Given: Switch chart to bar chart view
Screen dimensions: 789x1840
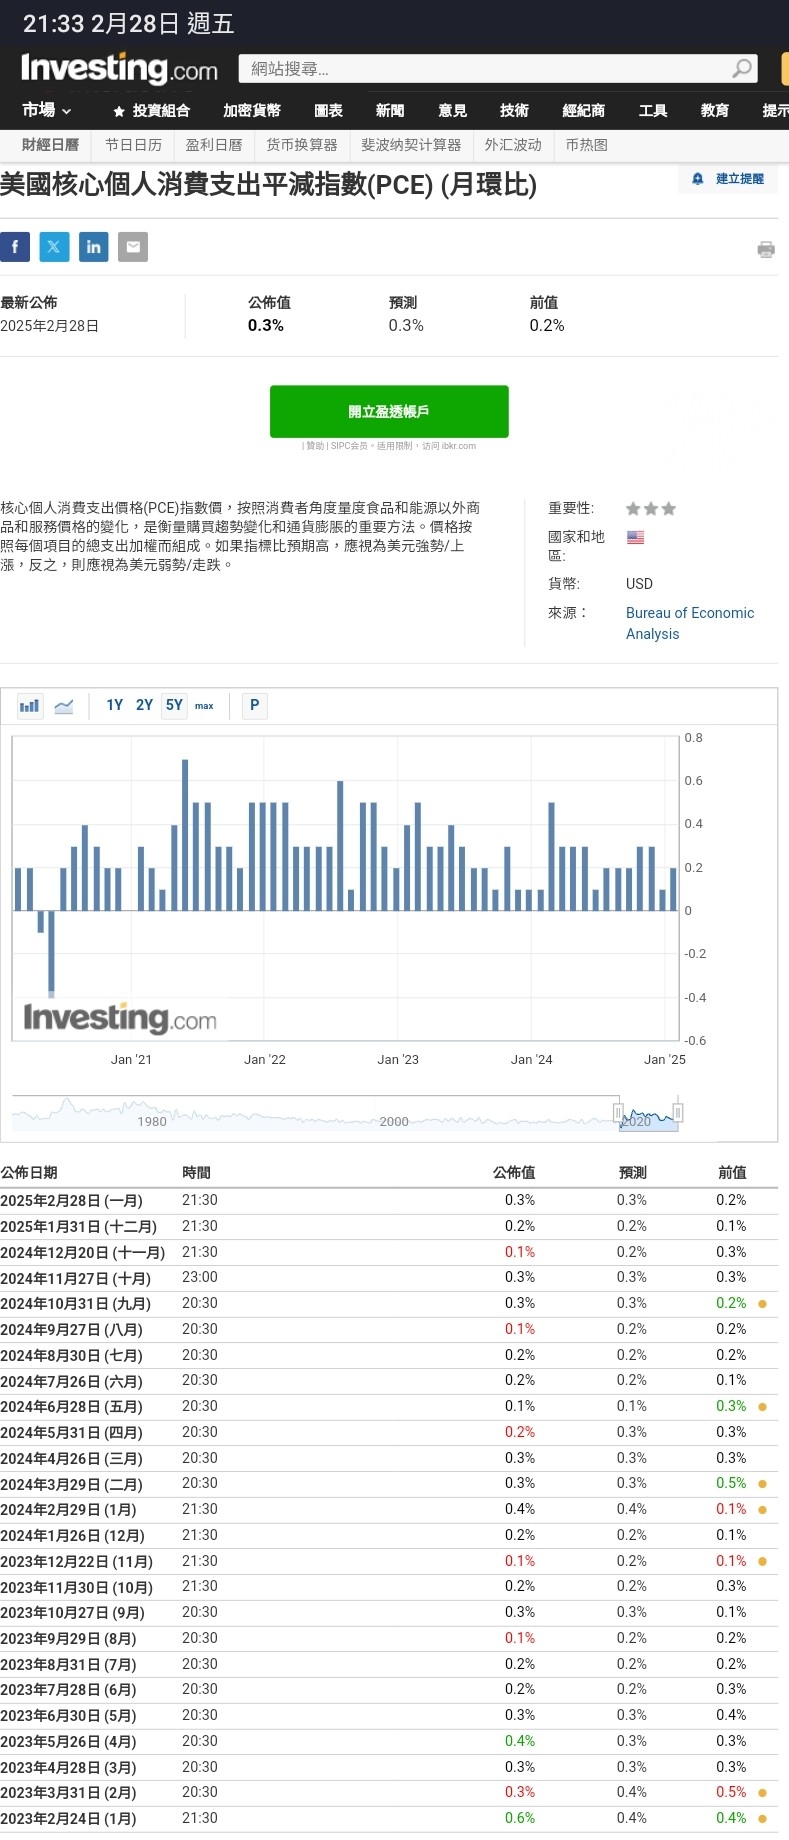Looking at the screenshot, I should pyautogui.click(x=29, y=705).
